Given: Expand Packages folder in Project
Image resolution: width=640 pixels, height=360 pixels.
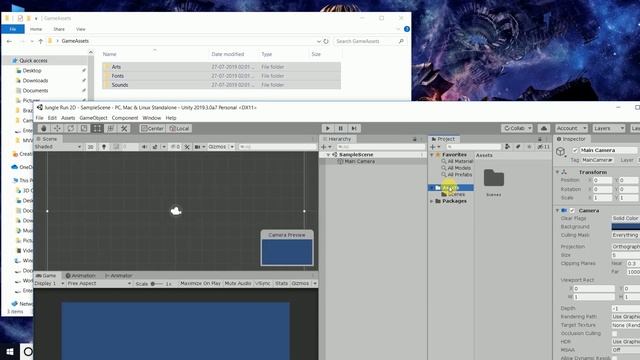Looking at the screenshot, I should point(432,201).
